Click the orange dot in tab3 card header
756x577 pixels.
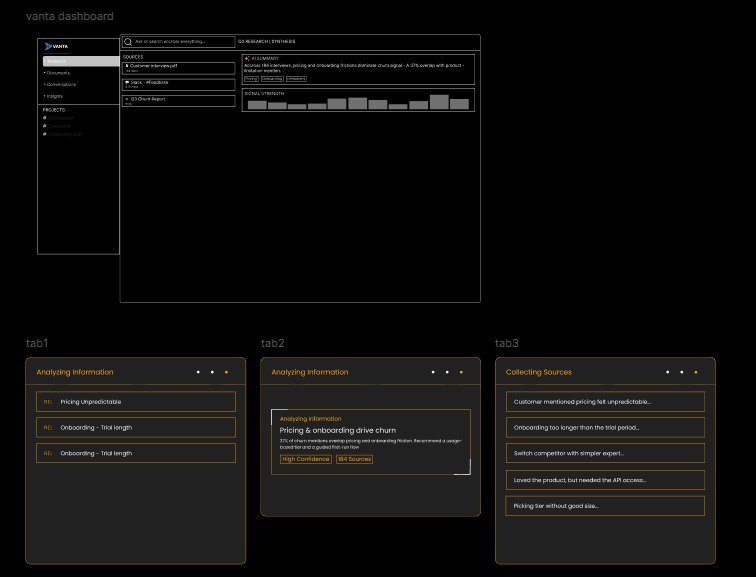click(696, 372)
